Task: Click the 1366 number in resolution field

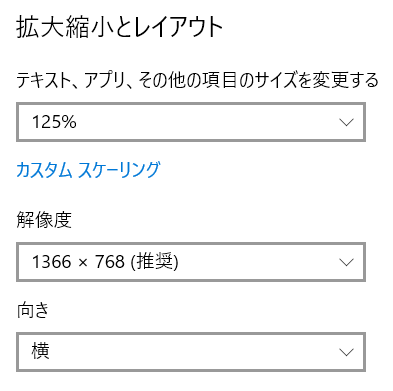Action: 52,262
